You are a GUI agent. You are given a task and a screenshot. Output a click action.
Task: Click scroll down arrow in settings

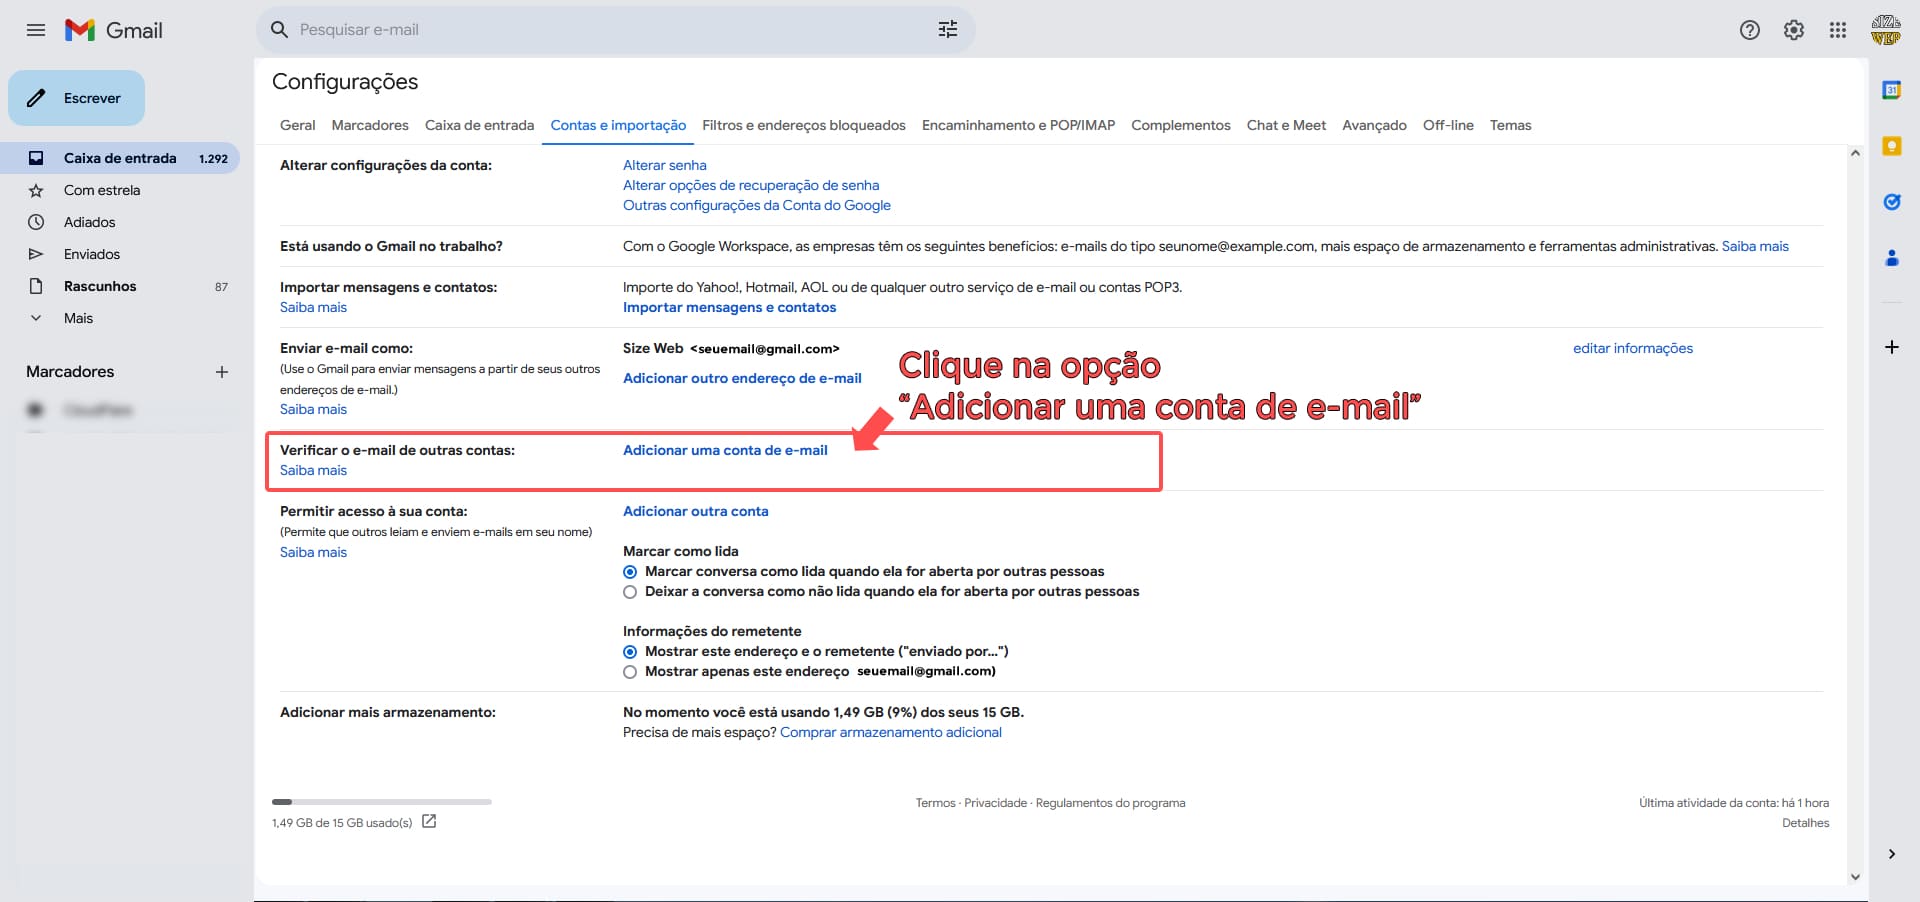point(1855,877)
